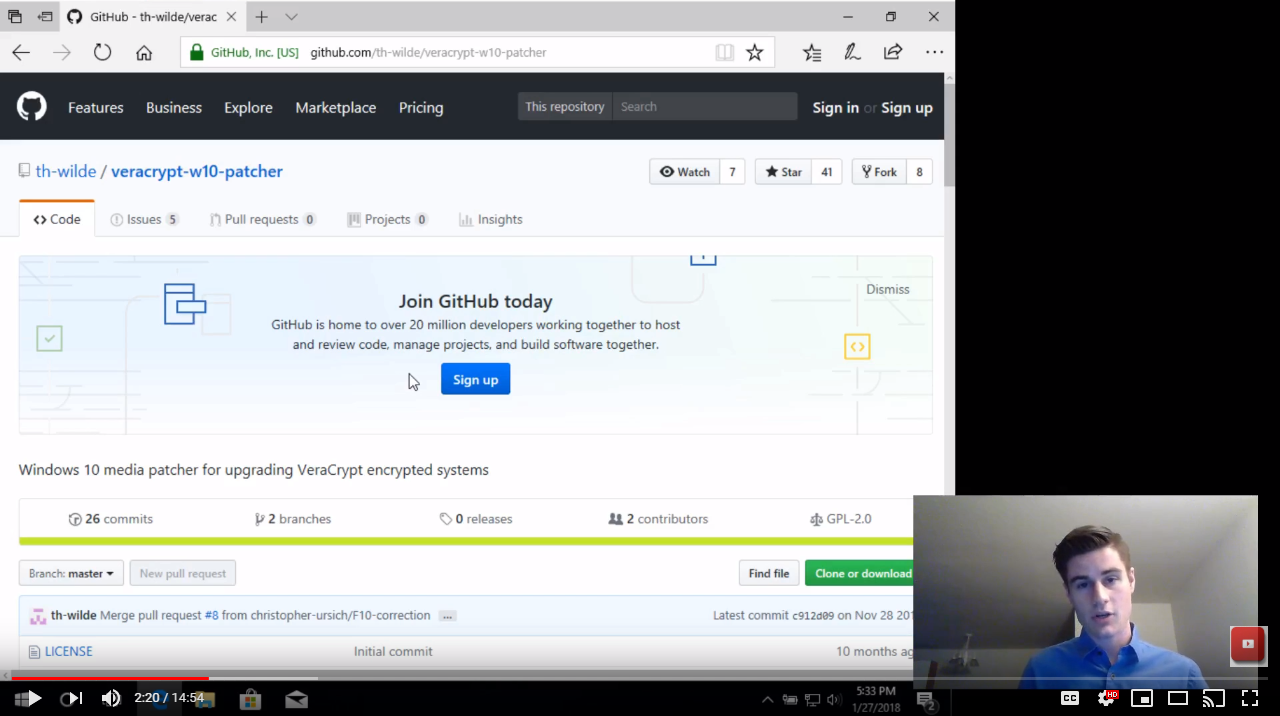Open a new browser tab plus
The width and height of the screenshot is (1280, 716).
pos(262,17)
